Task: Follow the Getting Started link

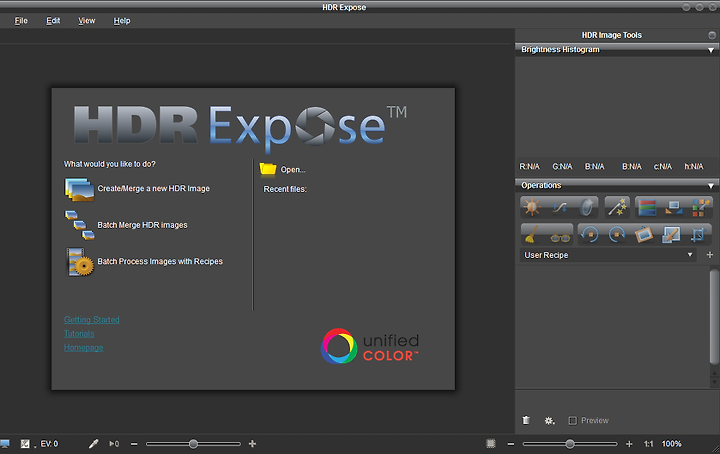Action: point(92,319)
